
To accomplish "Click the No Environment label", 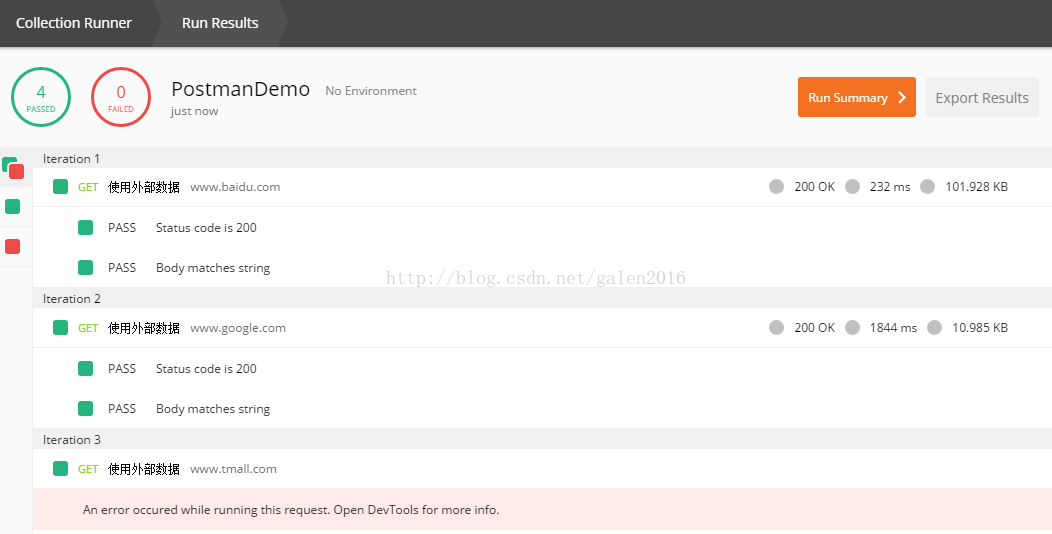I will click(x=371, y=91).
